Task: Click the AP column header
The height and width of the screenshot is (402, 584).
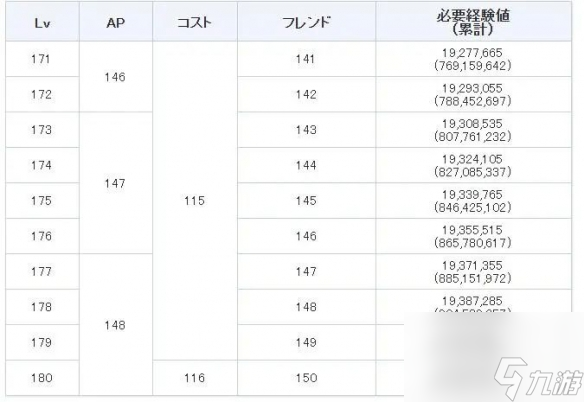Action: coord(116,22)
